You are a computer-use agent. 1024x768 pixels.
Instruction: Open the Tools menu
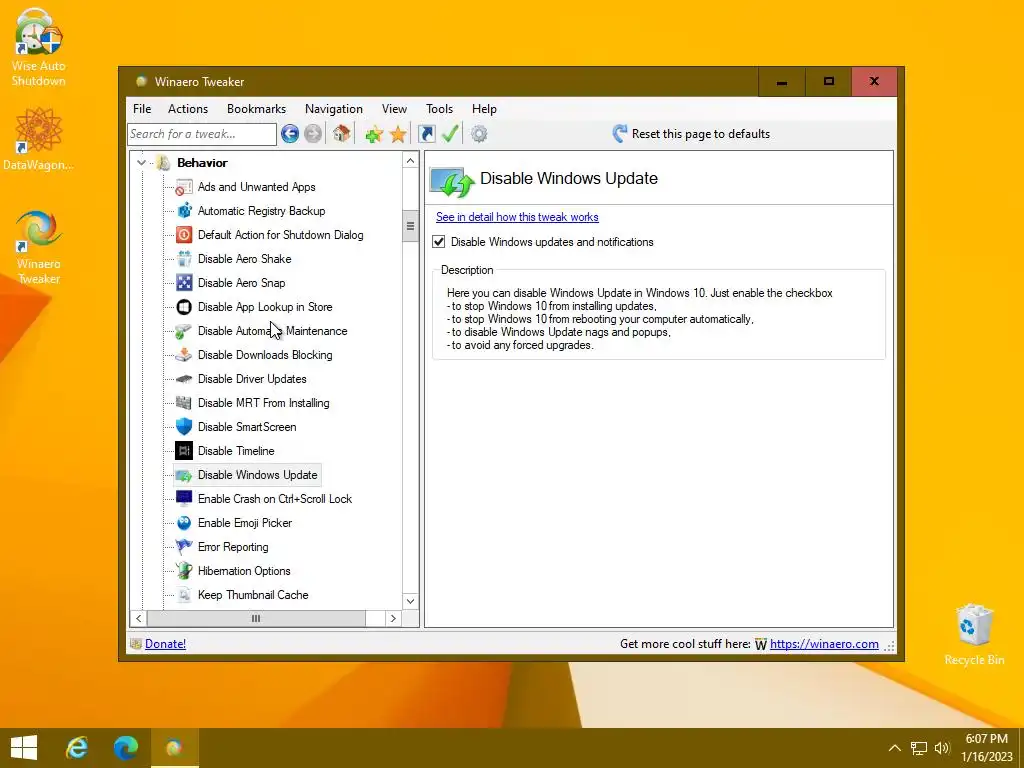point(440,109)
